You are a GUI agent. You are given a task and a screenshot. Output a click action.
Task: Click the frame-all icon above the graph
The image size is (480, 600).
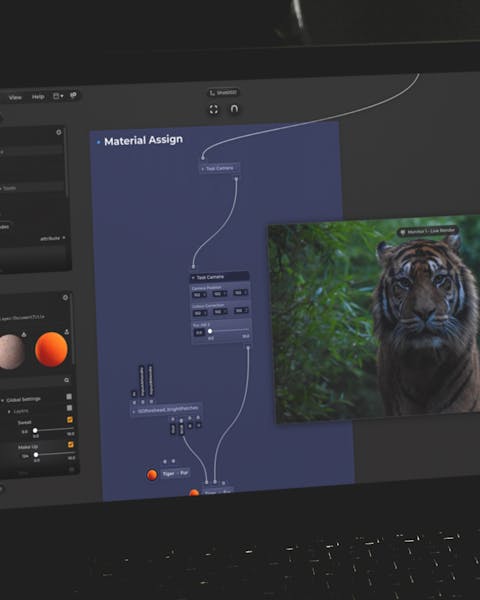[x=214, y=109]
